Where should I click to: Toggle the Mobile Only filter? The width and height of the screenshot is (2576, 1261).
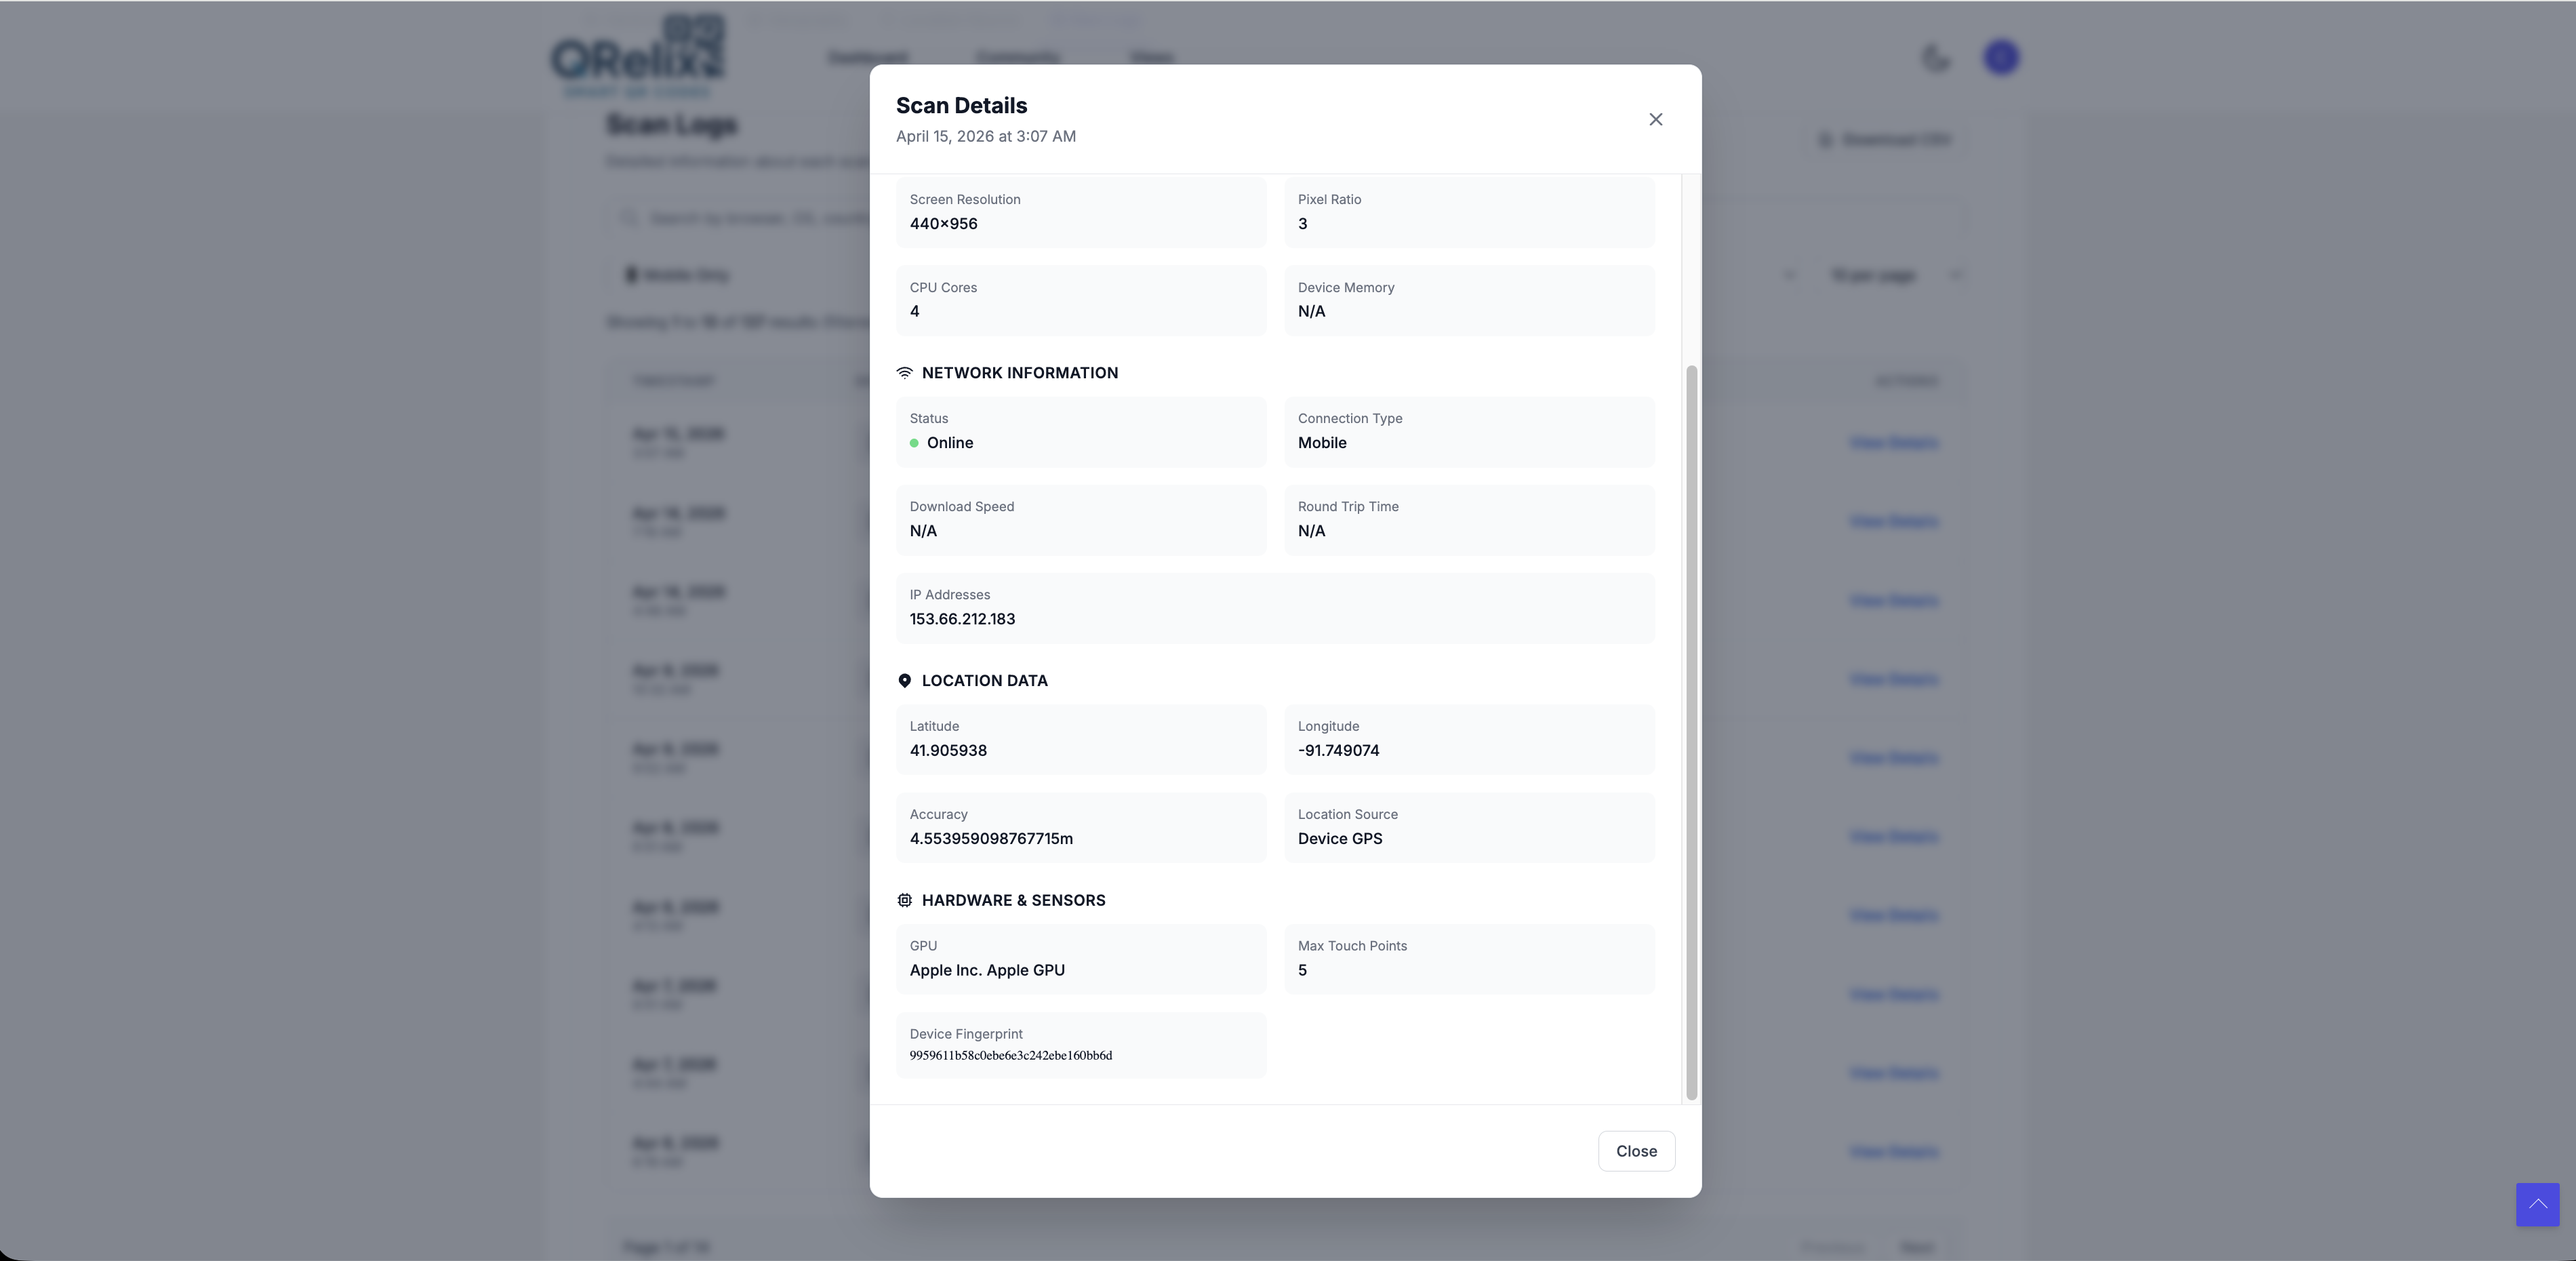678,274
